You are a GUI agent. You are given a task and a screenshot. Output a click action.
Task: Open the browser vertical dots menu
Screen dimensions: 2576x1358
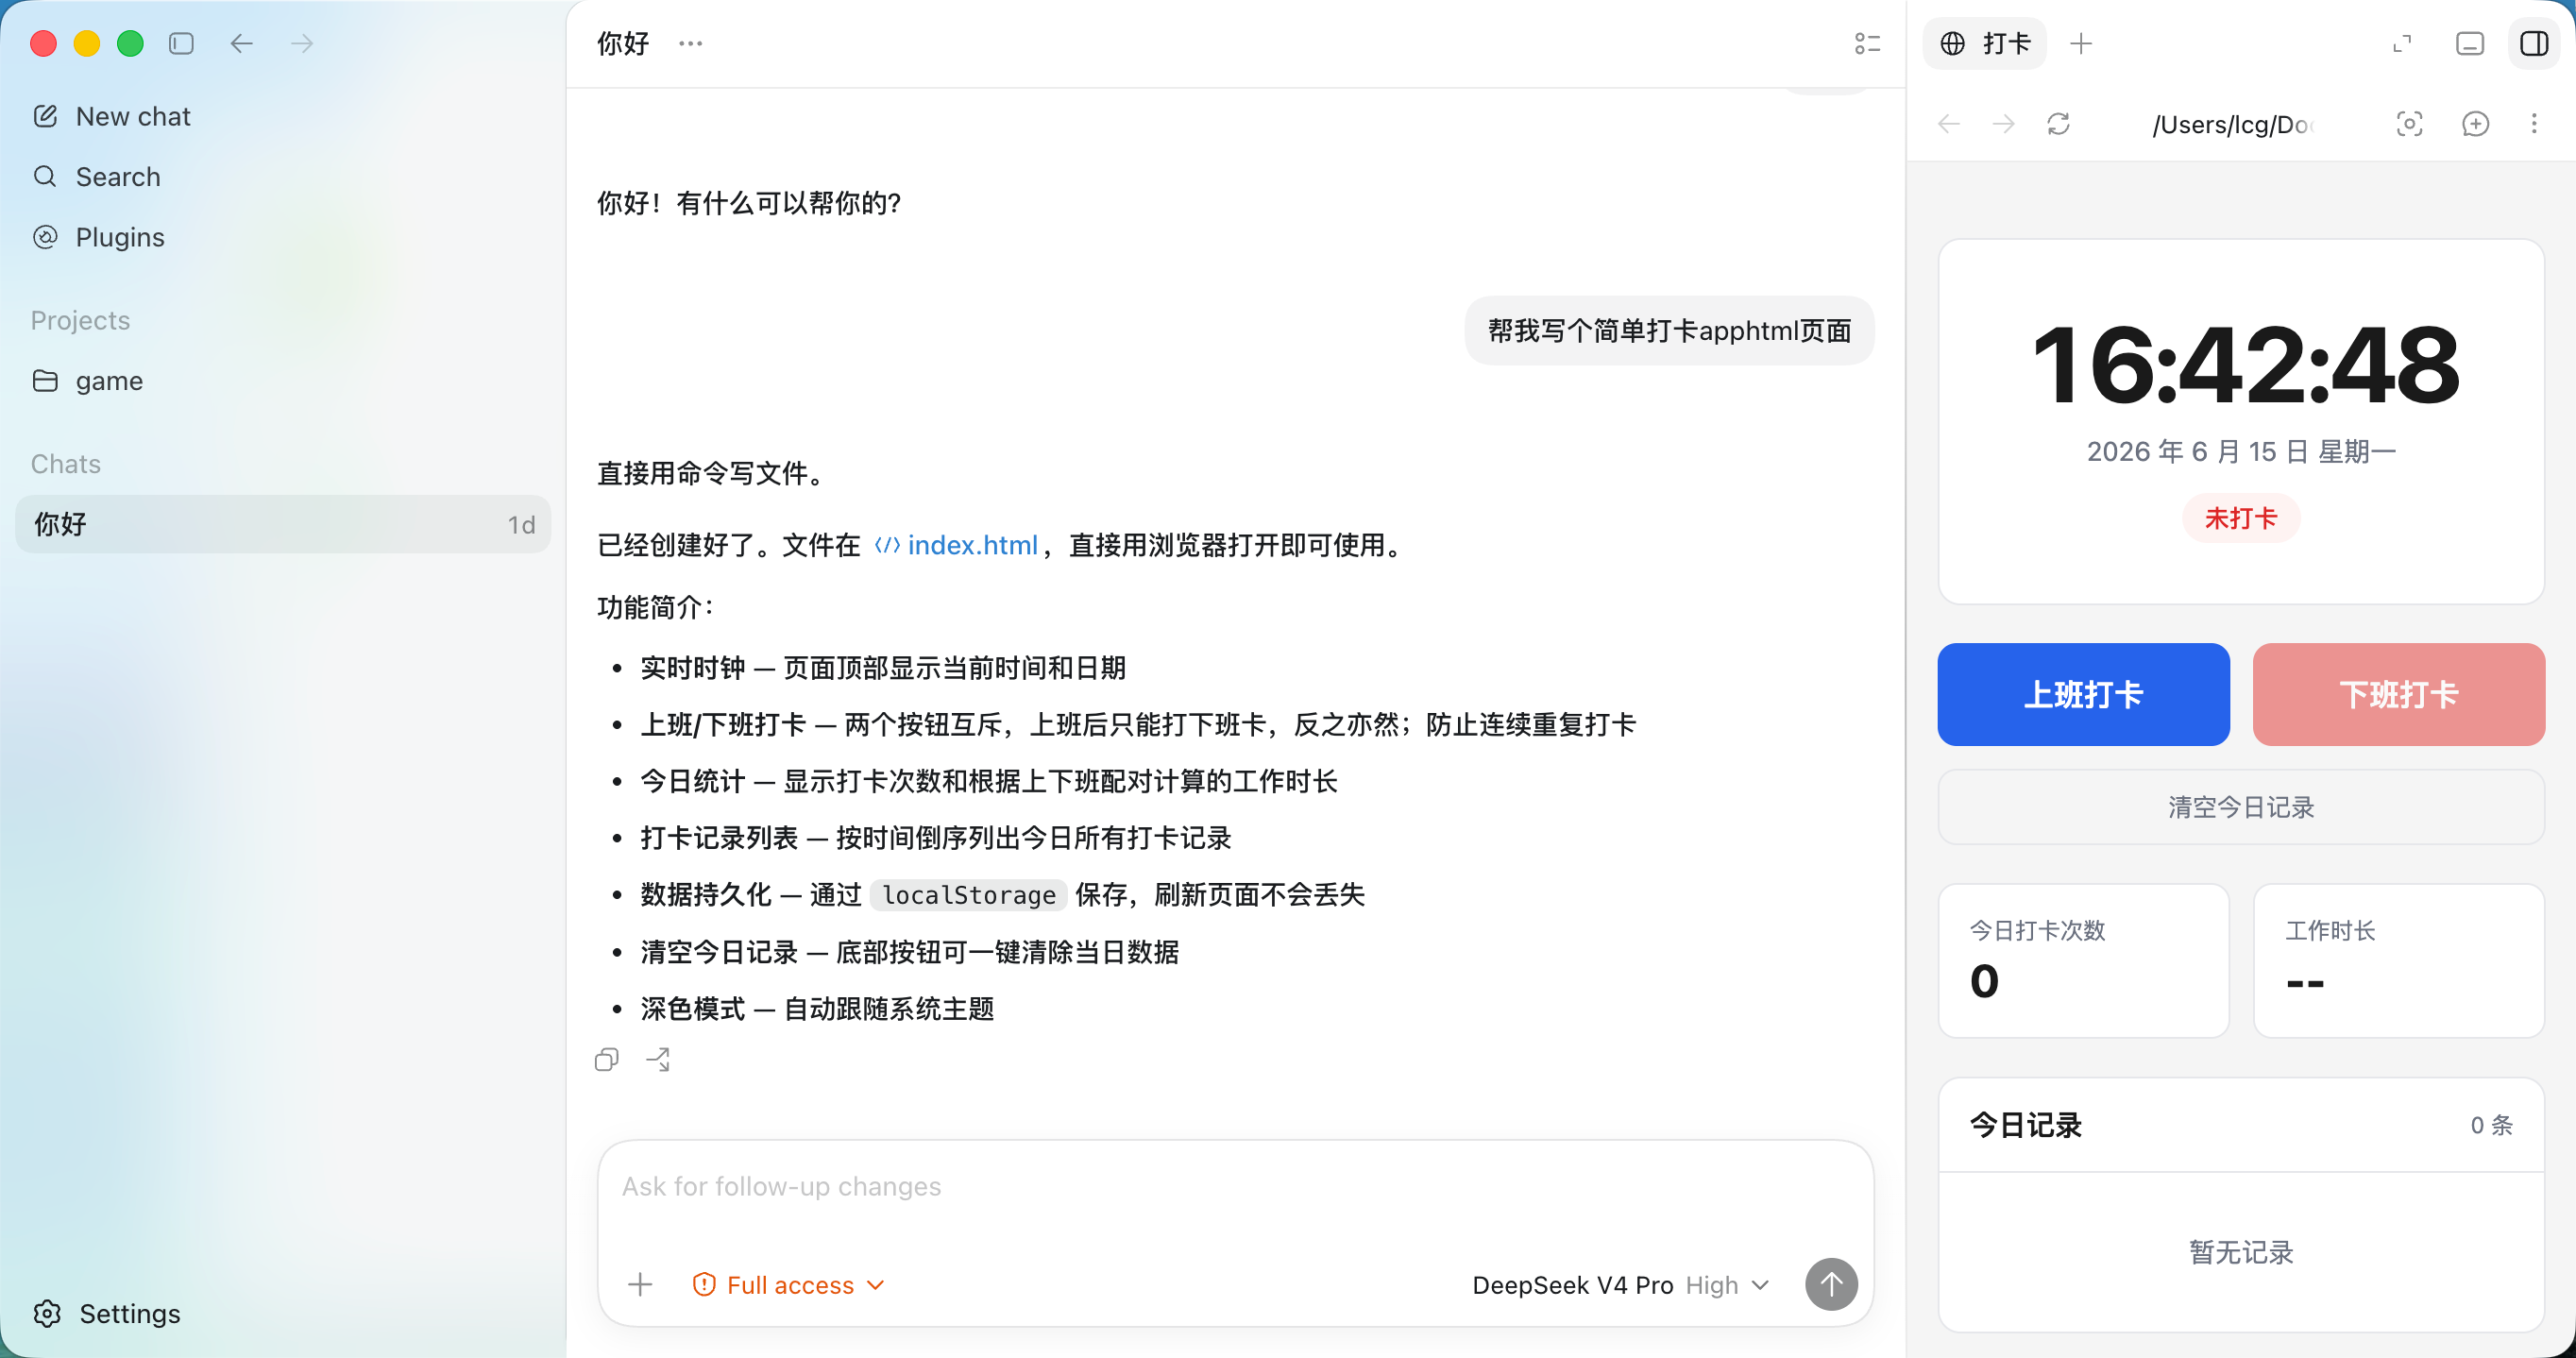[x=2534, y=123]
